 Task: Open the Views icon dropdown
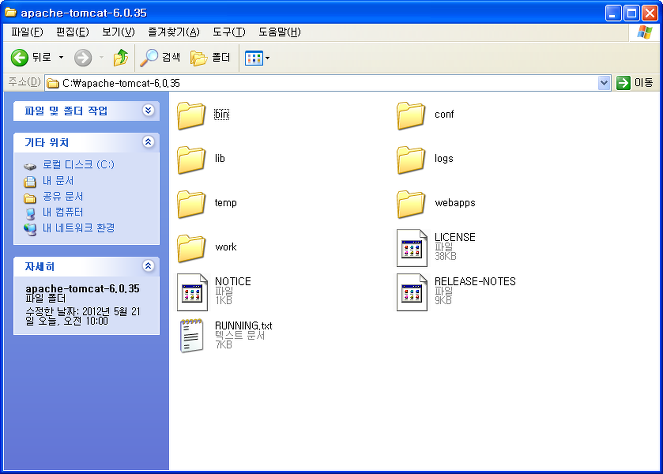[257, 58]
